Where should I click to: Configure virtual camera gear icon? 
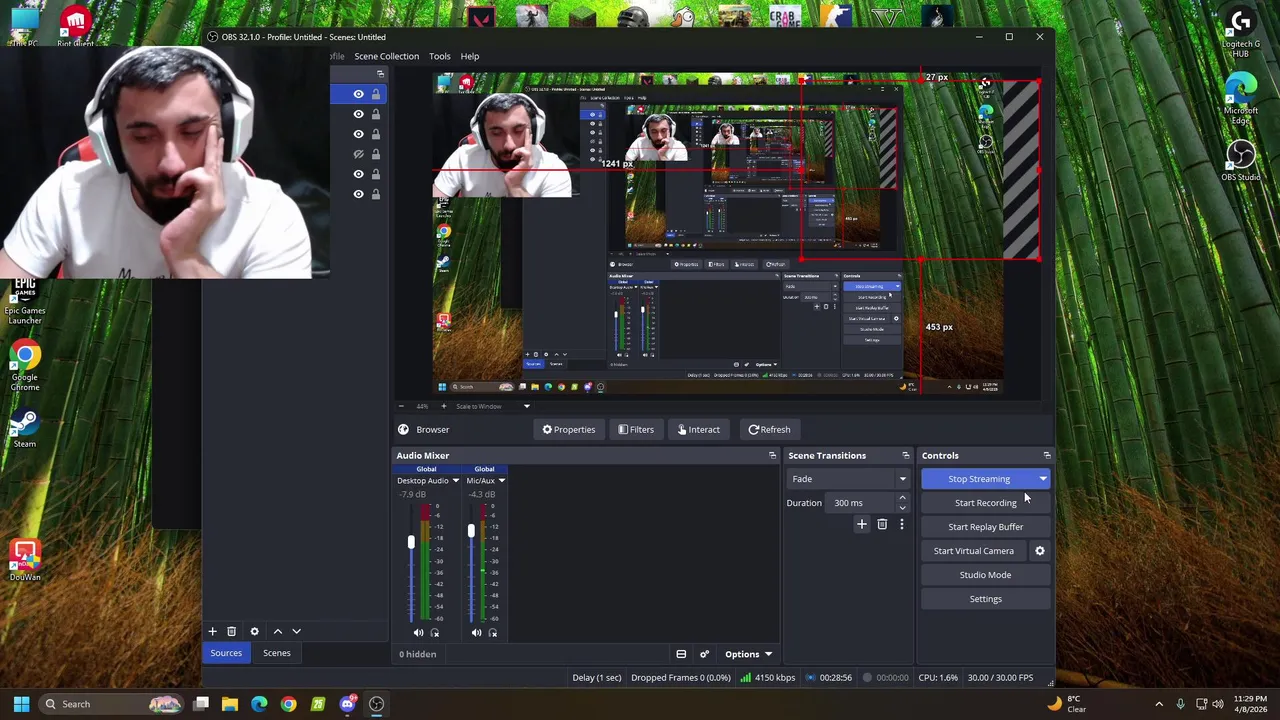[1039, 550]
